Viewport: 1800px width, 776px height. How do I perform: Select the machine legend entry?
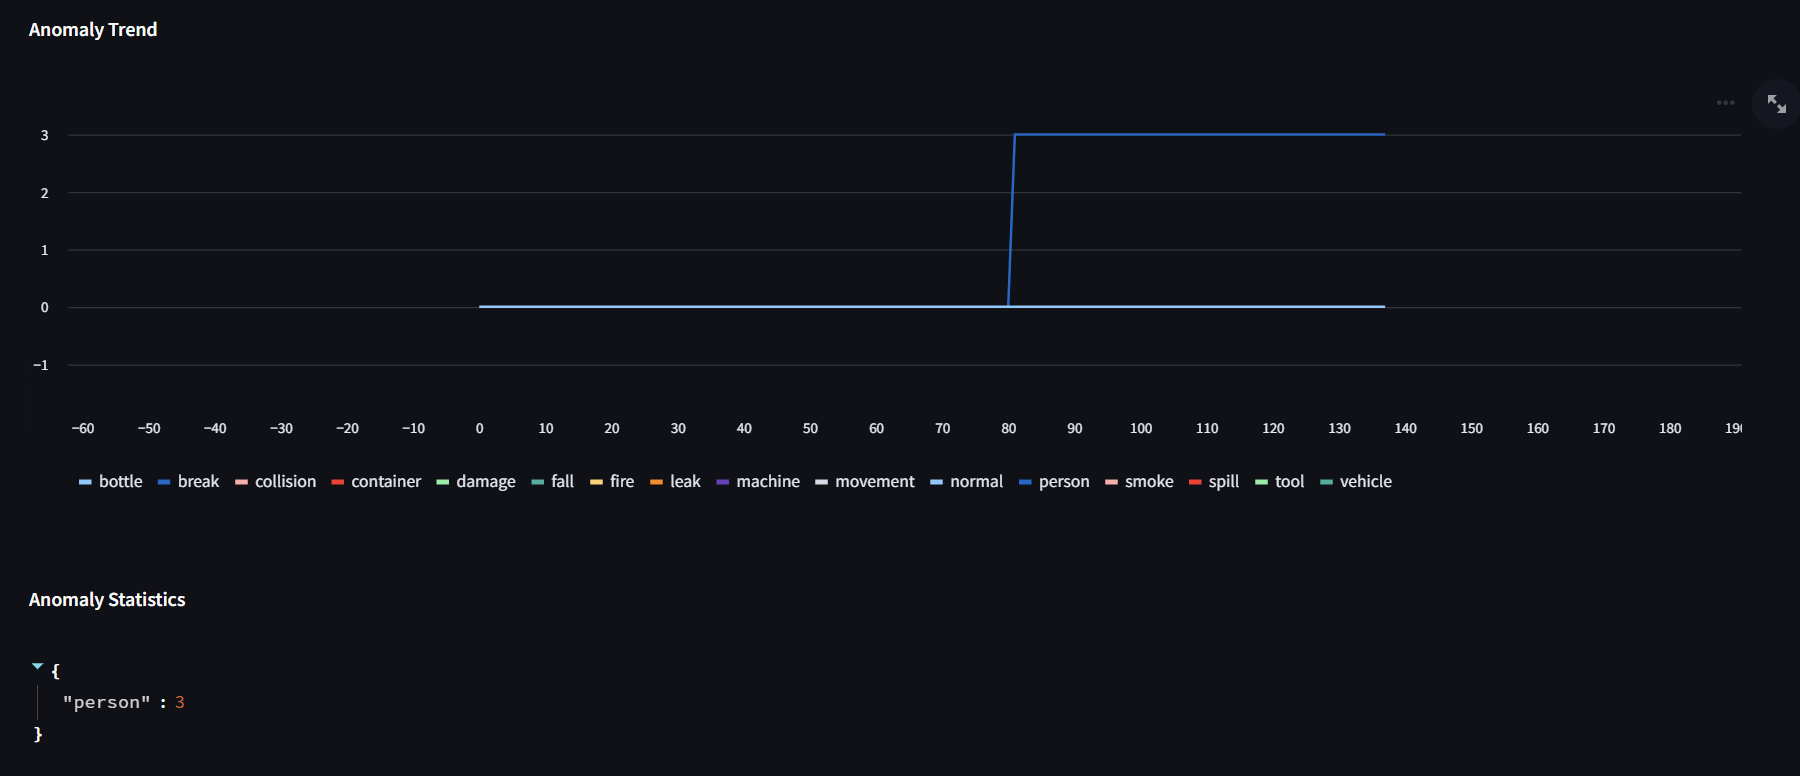[758, 482]
